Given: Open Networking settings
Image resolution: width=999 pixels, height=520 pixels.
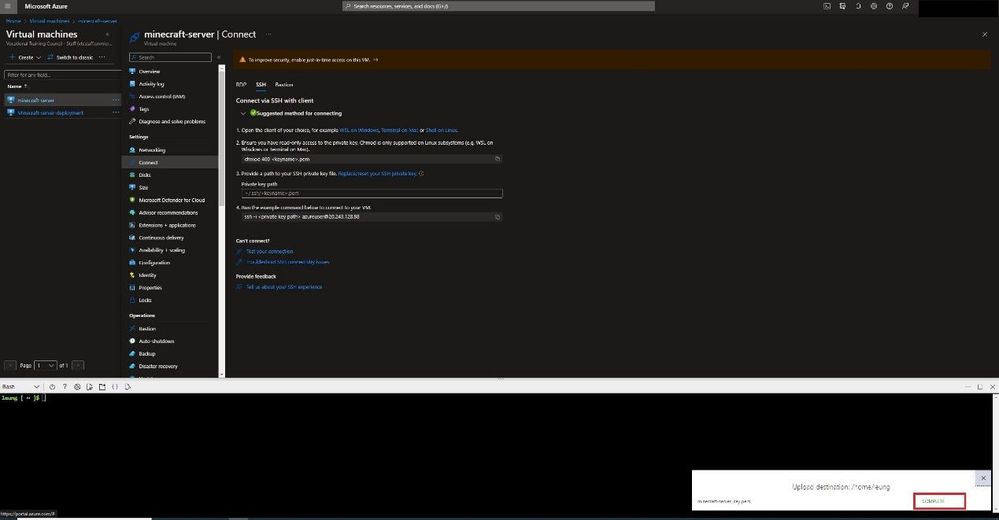Looking at the screenshot, I should tap(152, 150).
